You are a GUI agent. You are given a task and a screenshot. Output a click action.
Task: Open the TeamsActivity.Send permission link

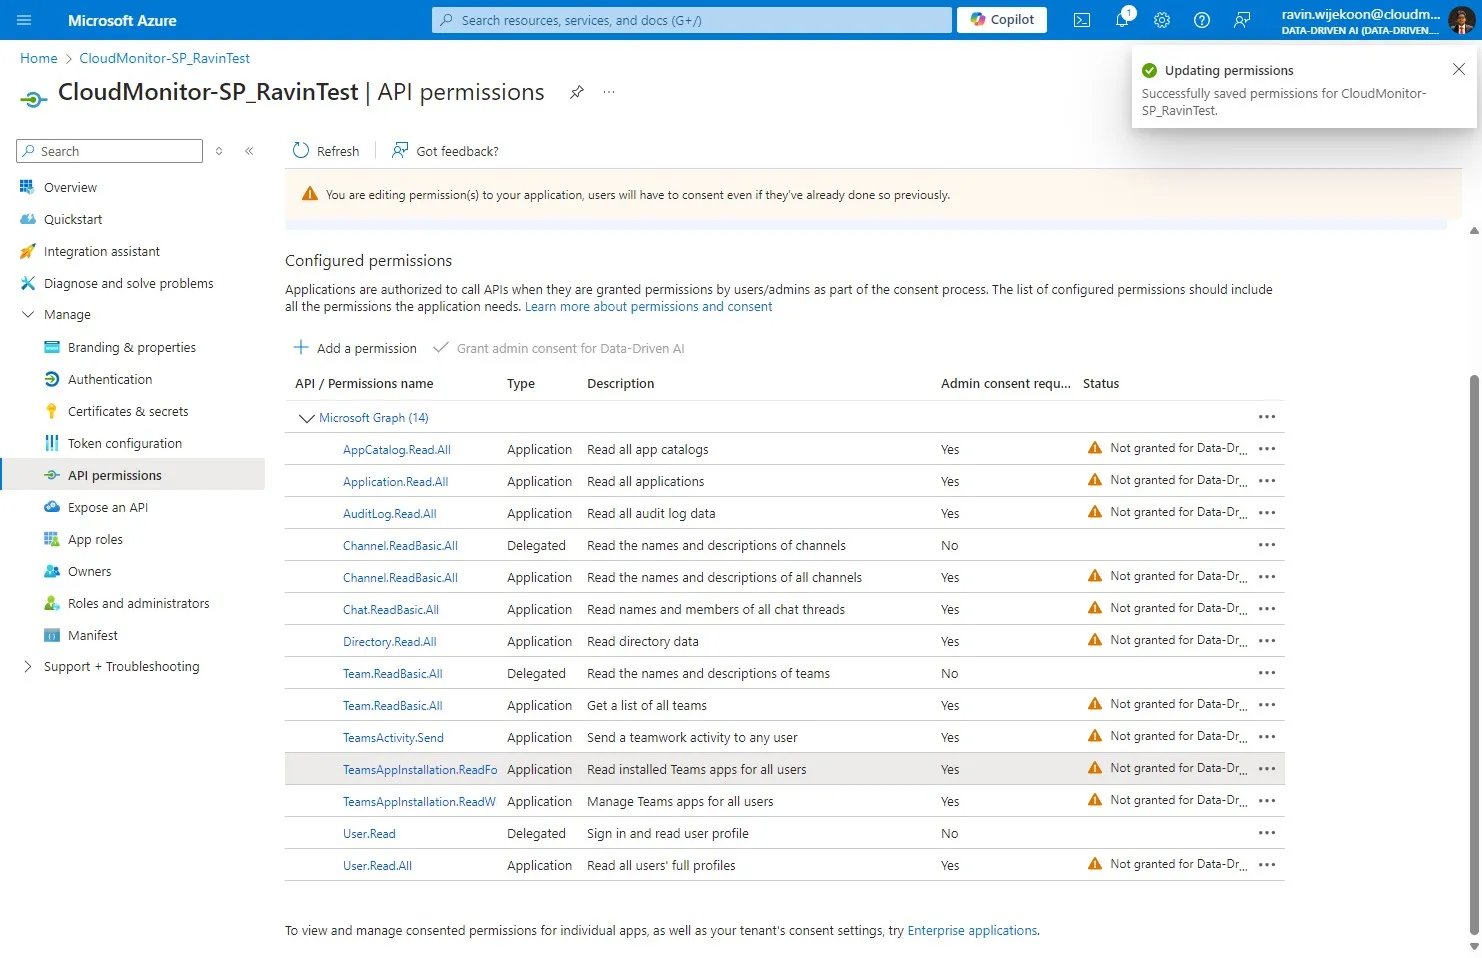tap(393, 738)
